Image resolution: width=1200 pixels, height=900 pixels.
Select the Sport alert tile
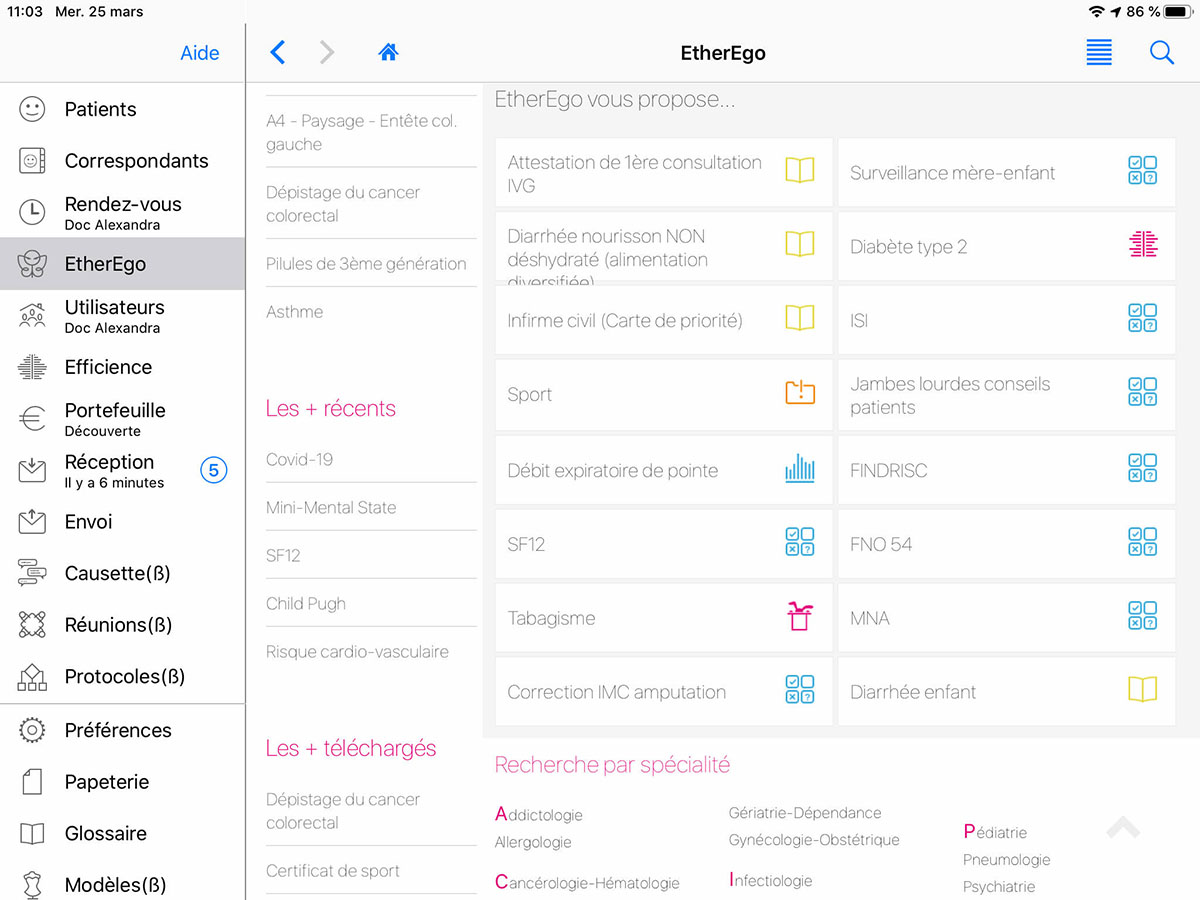pyautogui.click(x=663, y=394)
